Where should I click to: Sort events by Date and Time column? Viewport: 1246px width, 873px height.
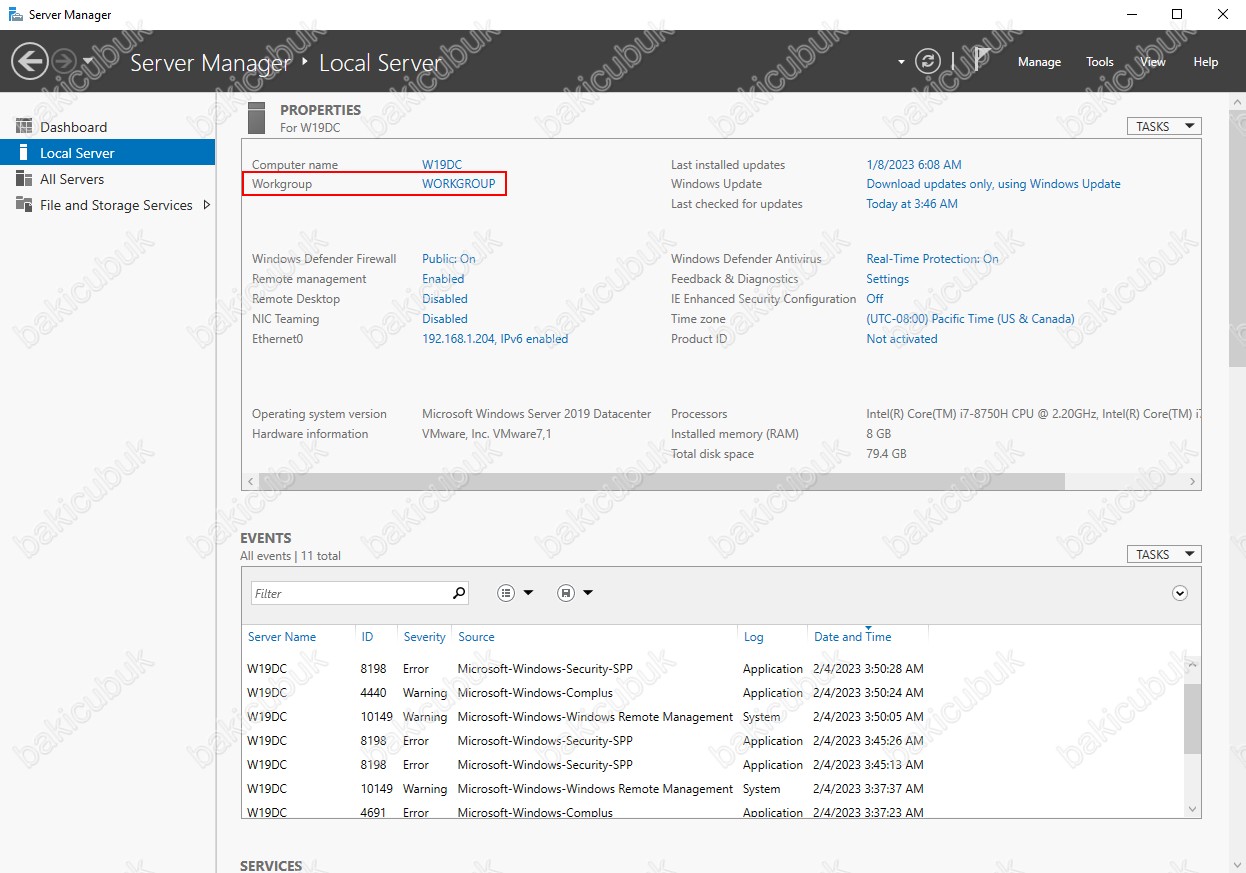[x=852, y=637]
